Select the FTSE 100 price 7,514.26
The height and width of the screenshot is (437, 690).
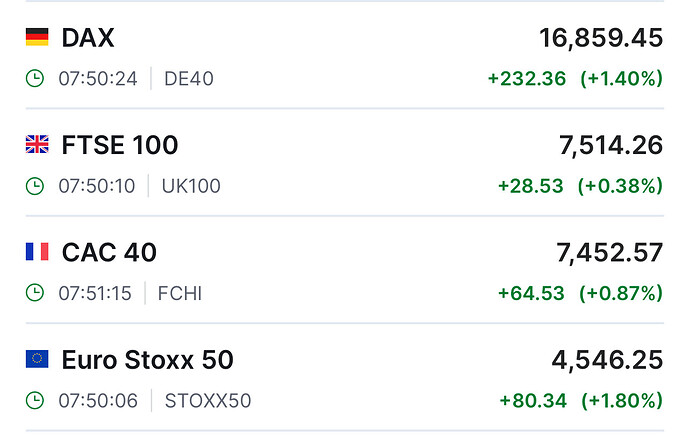pyautogui.click(x=610, y=145)
